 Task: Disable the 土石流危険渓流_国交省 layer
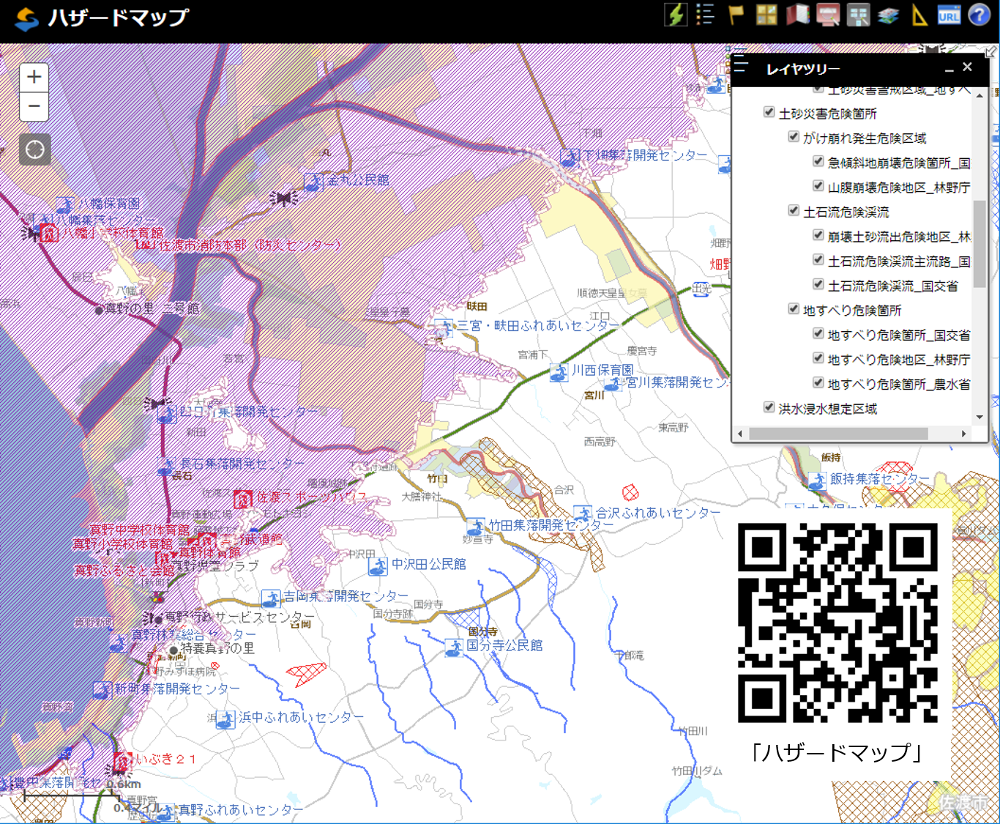(819, 283)
